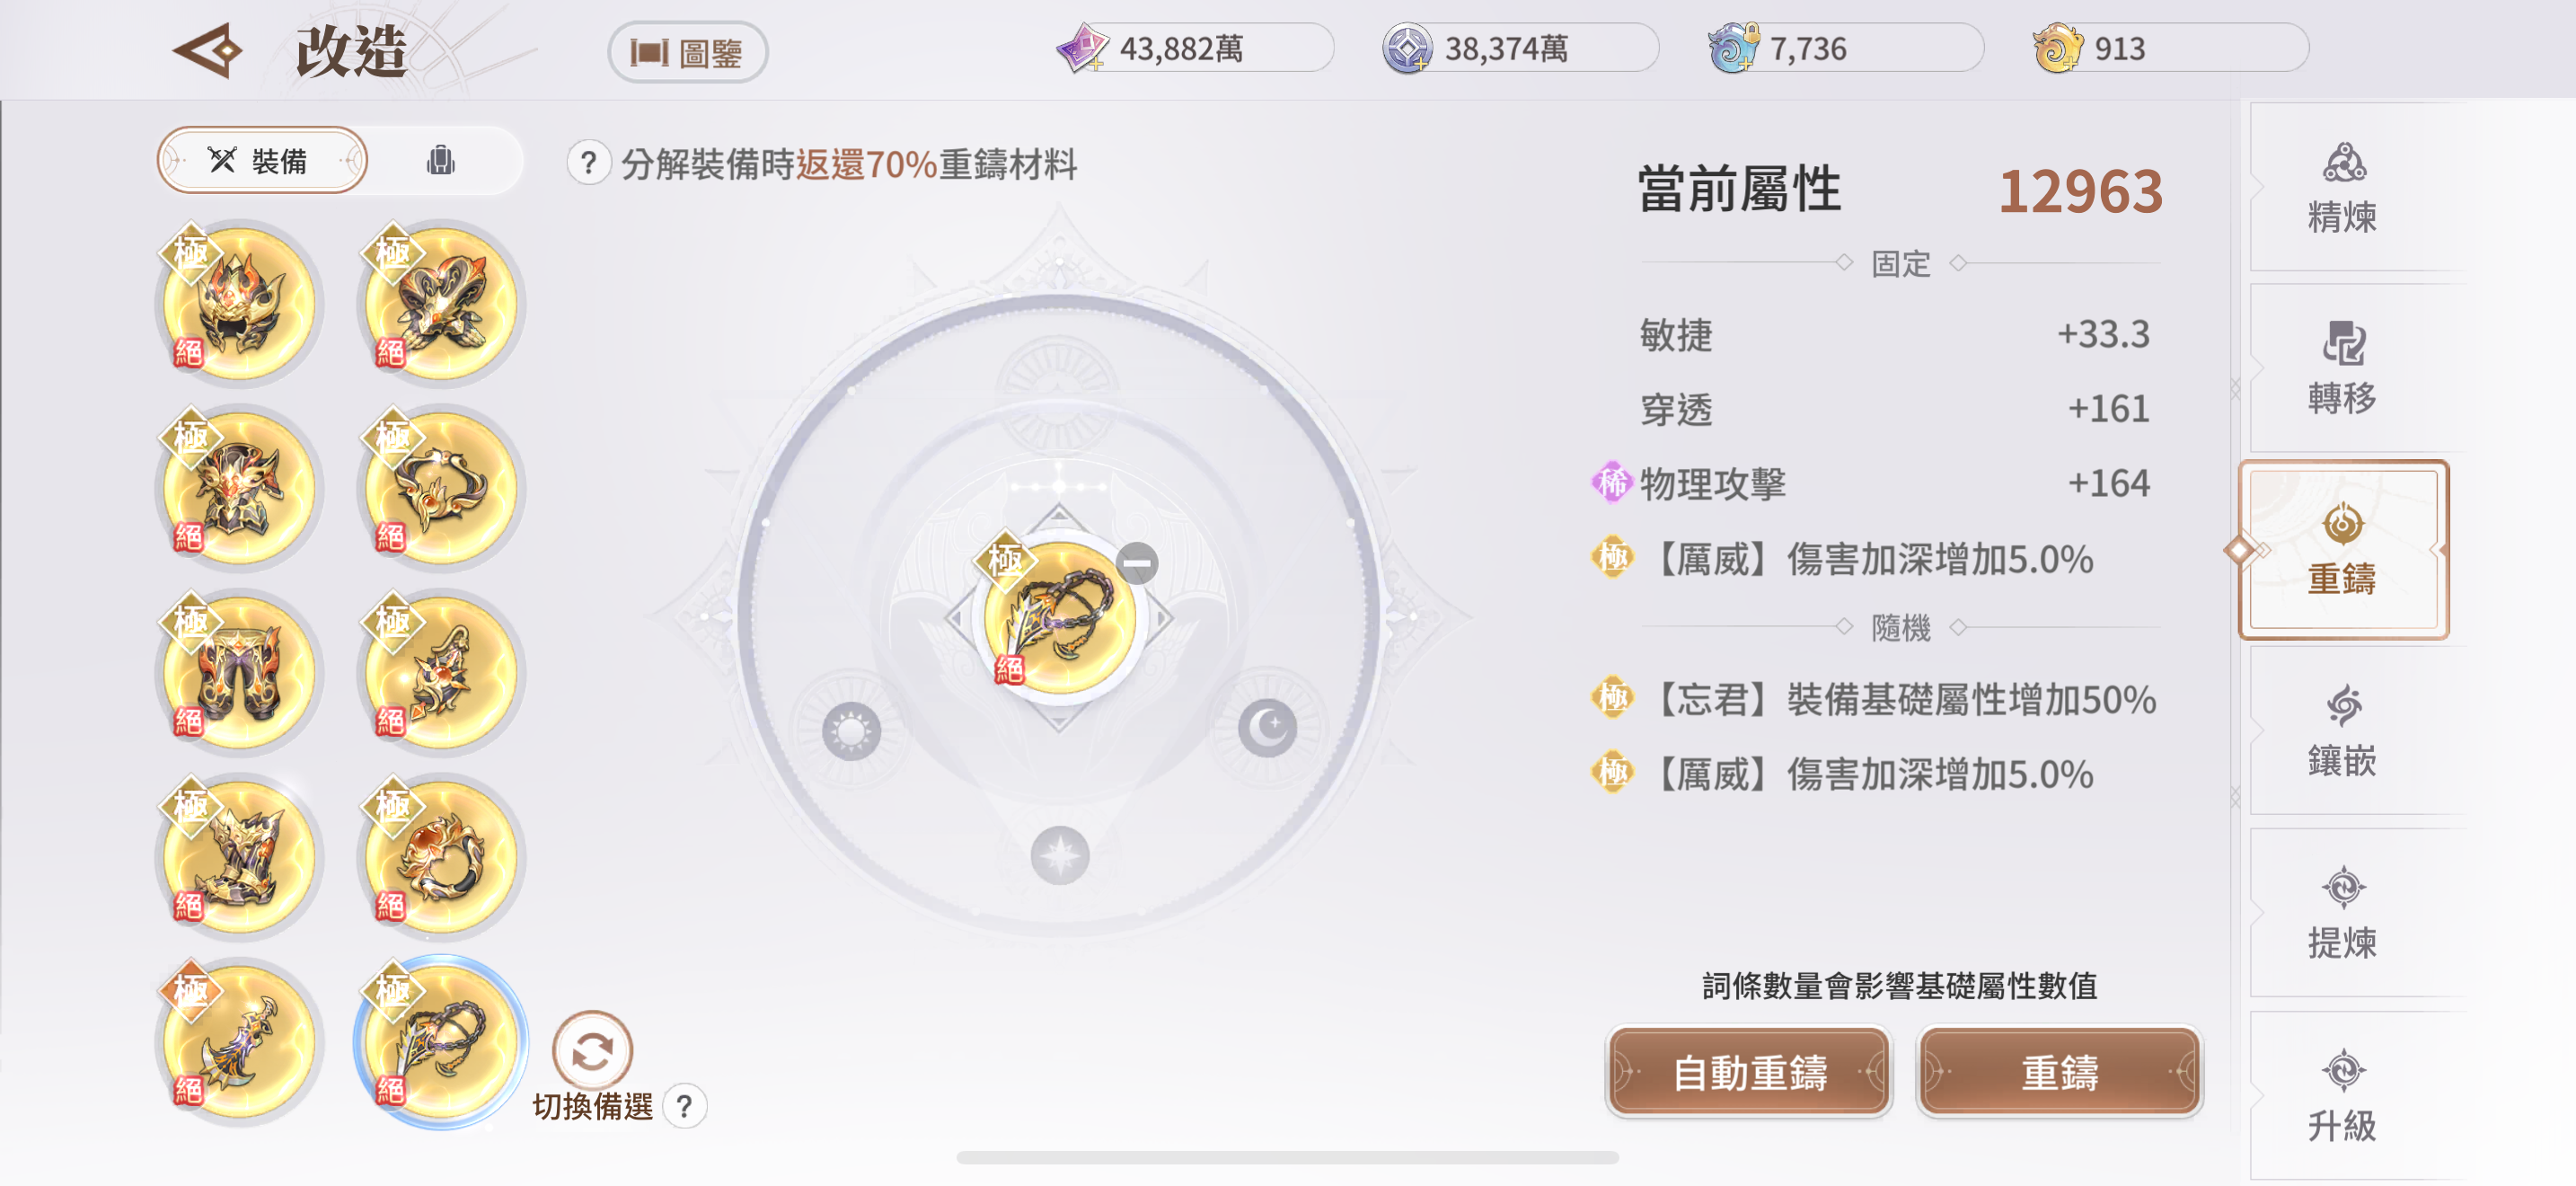Select the chest armor equipment icon
Viewport: 2576px width, 1186px height.
pyautogui.click(x=239, y=488)
